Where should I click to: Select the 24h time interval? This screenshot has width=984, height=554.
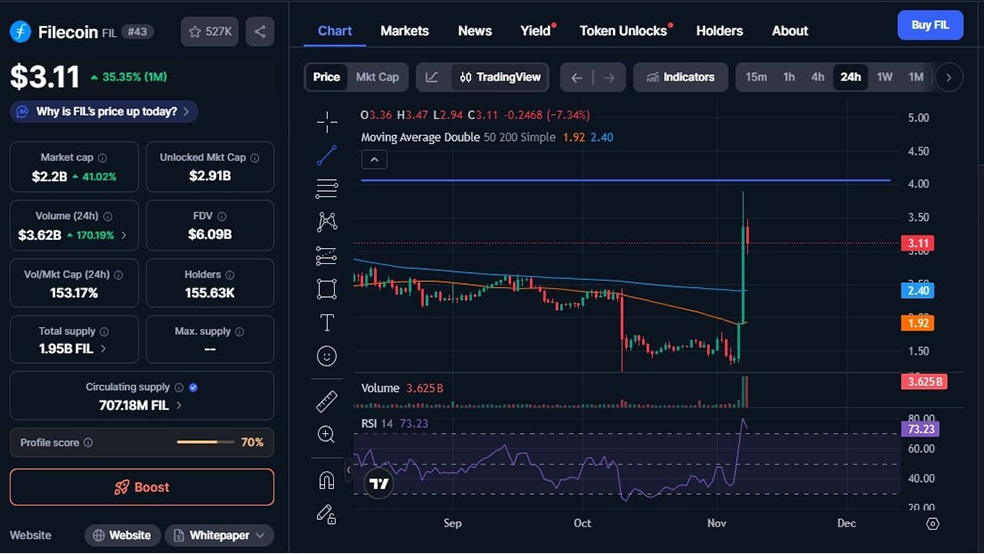tap(850, 77)
